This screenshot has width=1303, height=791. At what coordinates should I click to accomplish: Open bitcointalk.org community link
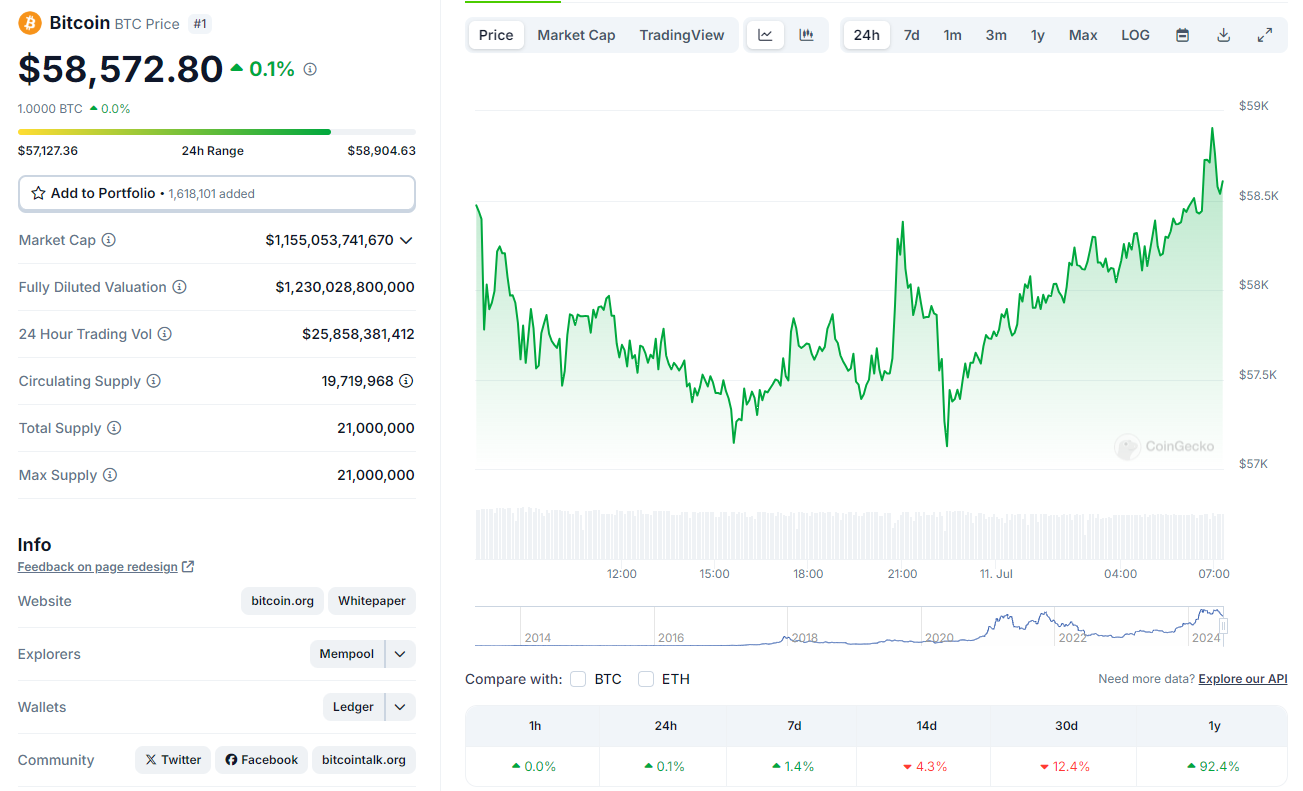point(364,760)
